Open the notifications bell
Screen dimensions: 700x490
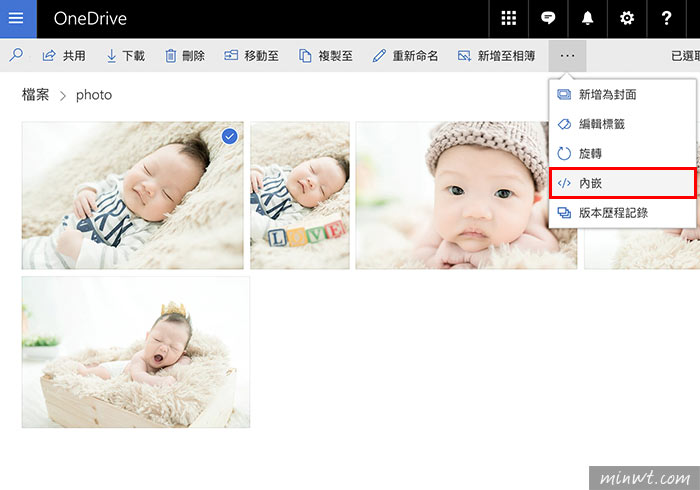587,18
